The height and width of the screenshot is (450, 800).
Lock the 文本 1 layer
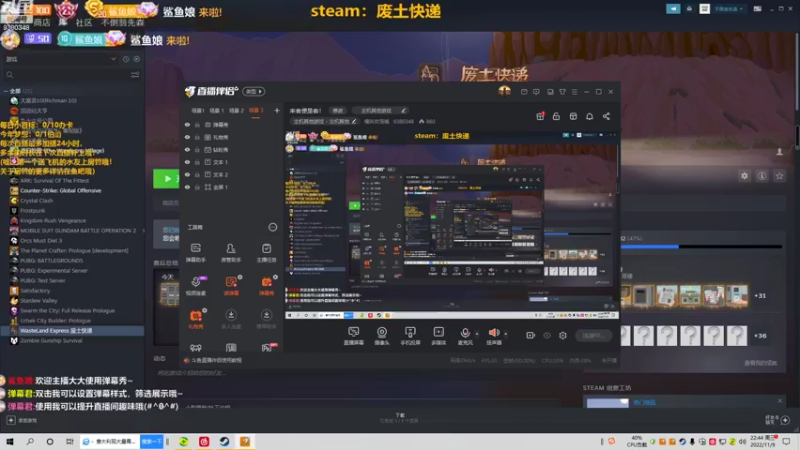tap(197, 162)
